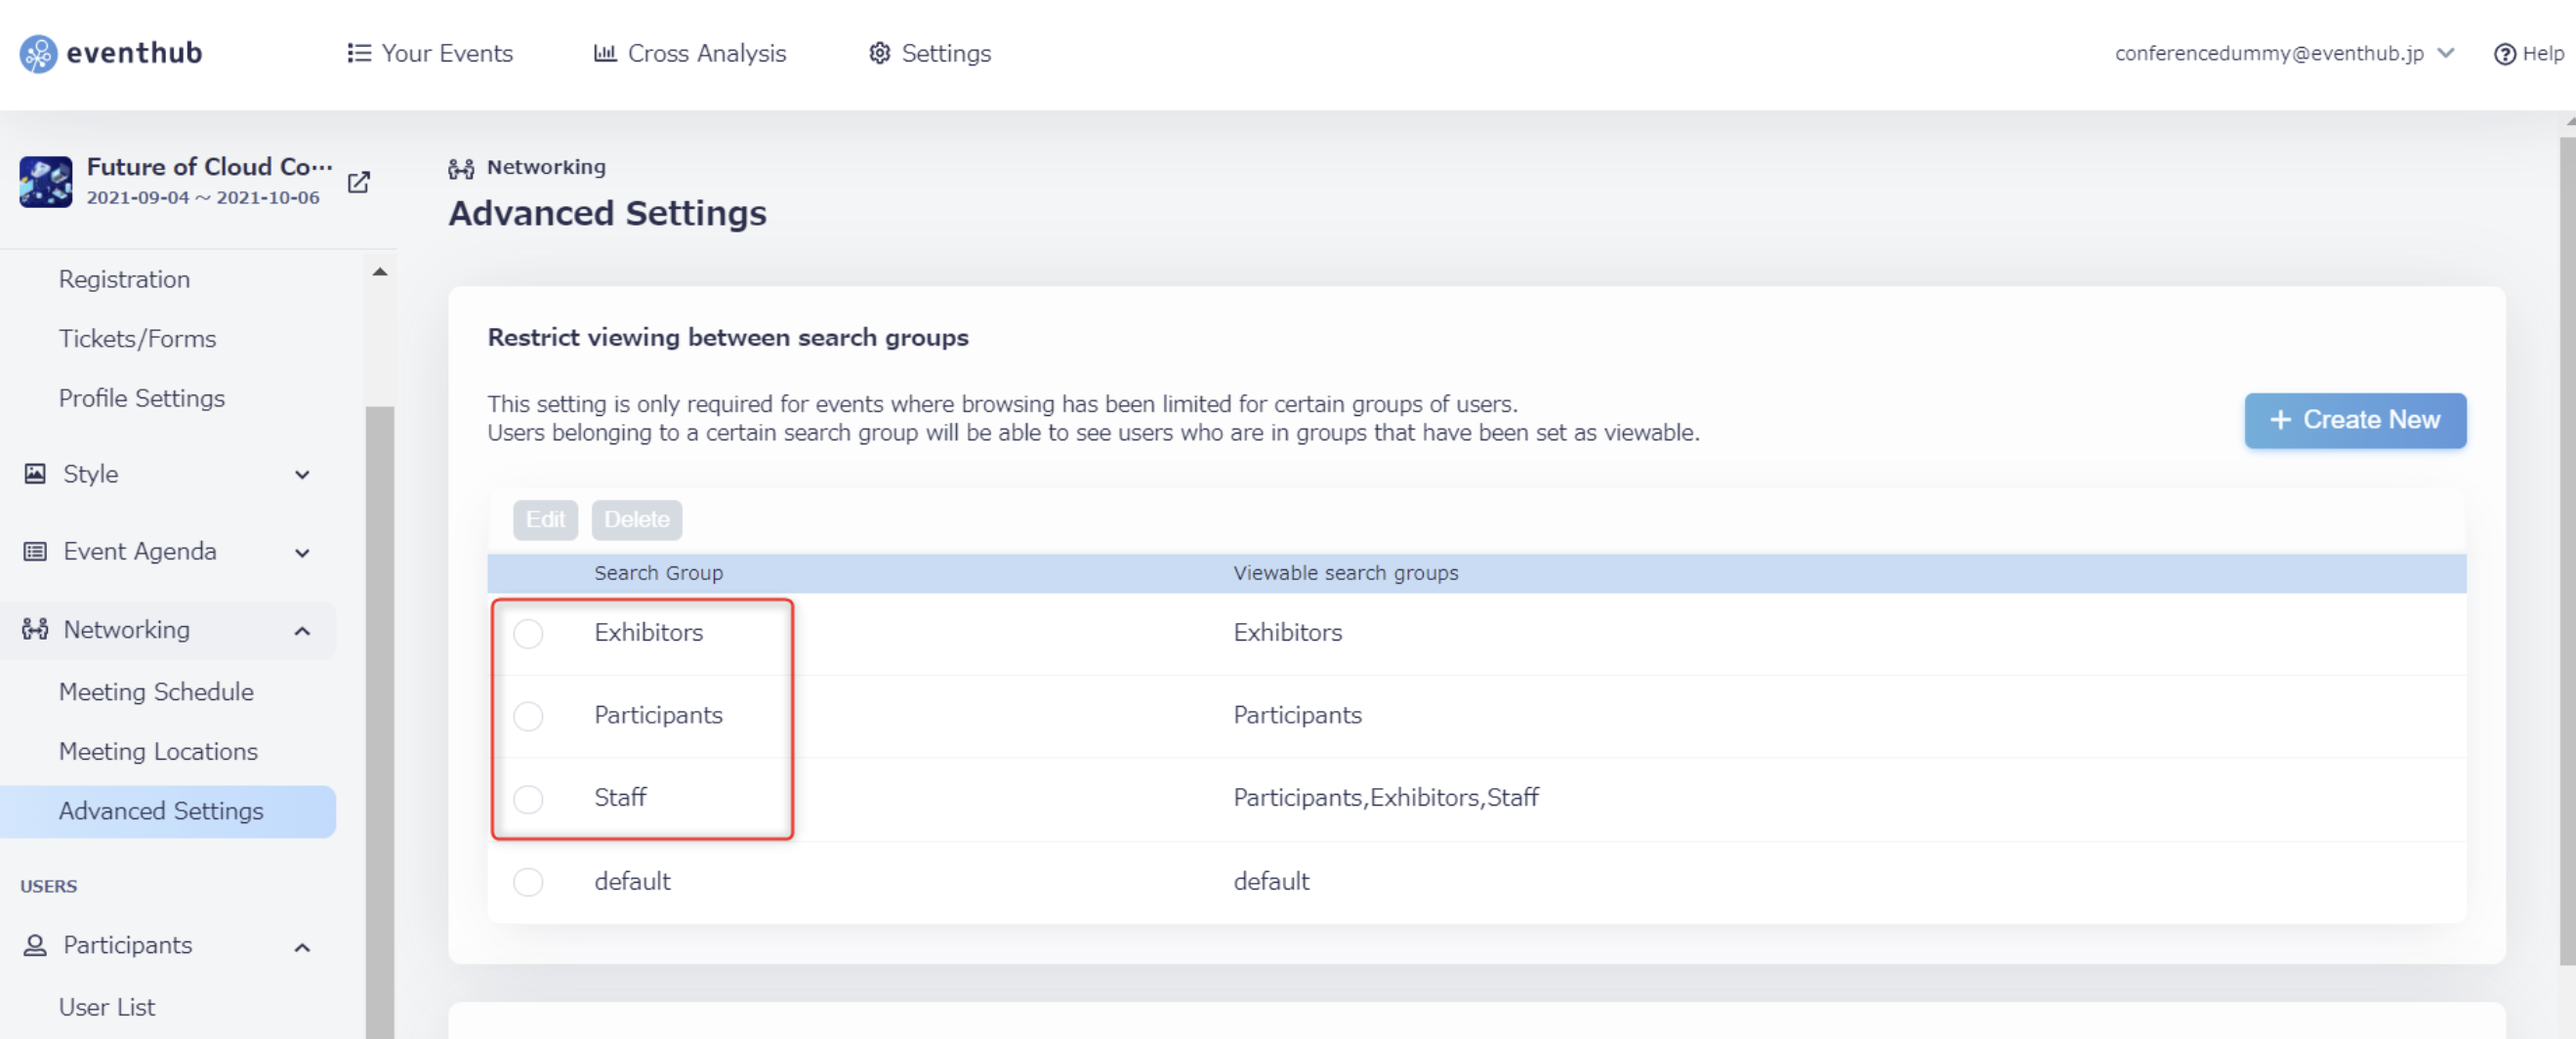Click the Help link
This screenshot has width=2576, height=1039.
tap(2529, 54)
